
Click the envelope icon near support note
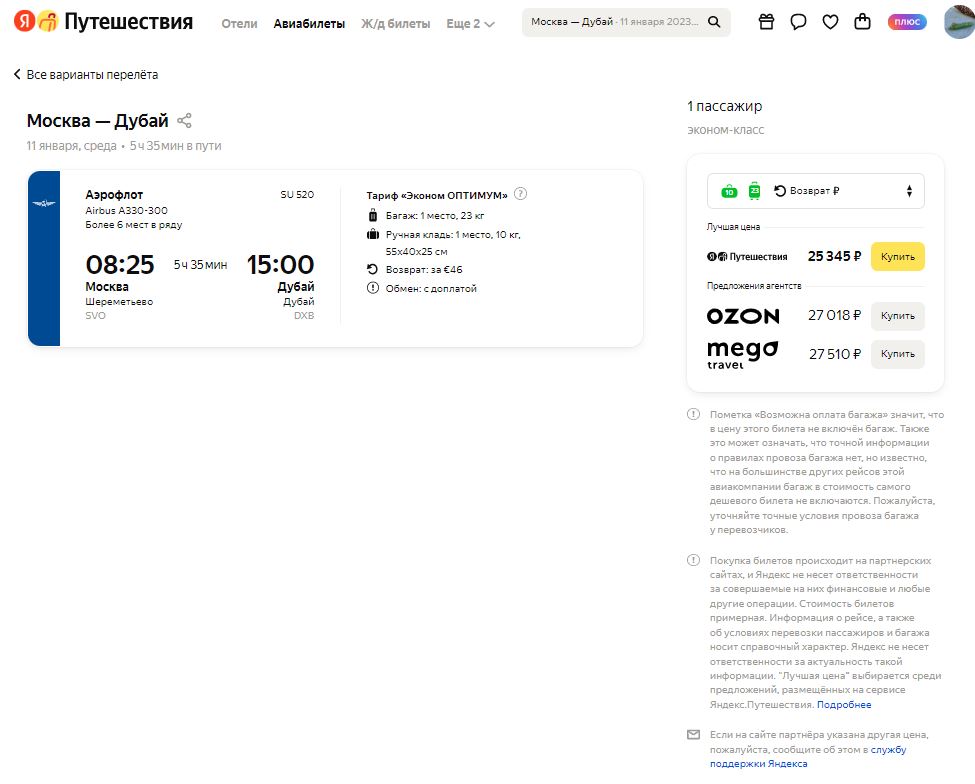pos(693,735)
